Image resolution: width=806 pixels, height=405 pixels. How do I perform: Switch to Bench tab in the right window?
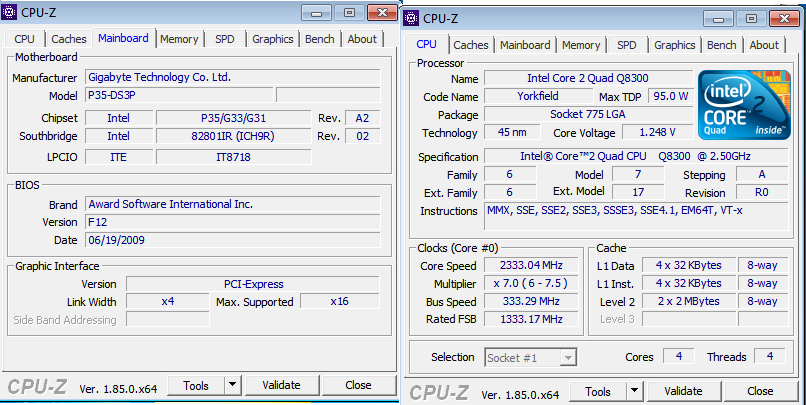[721, 45]
